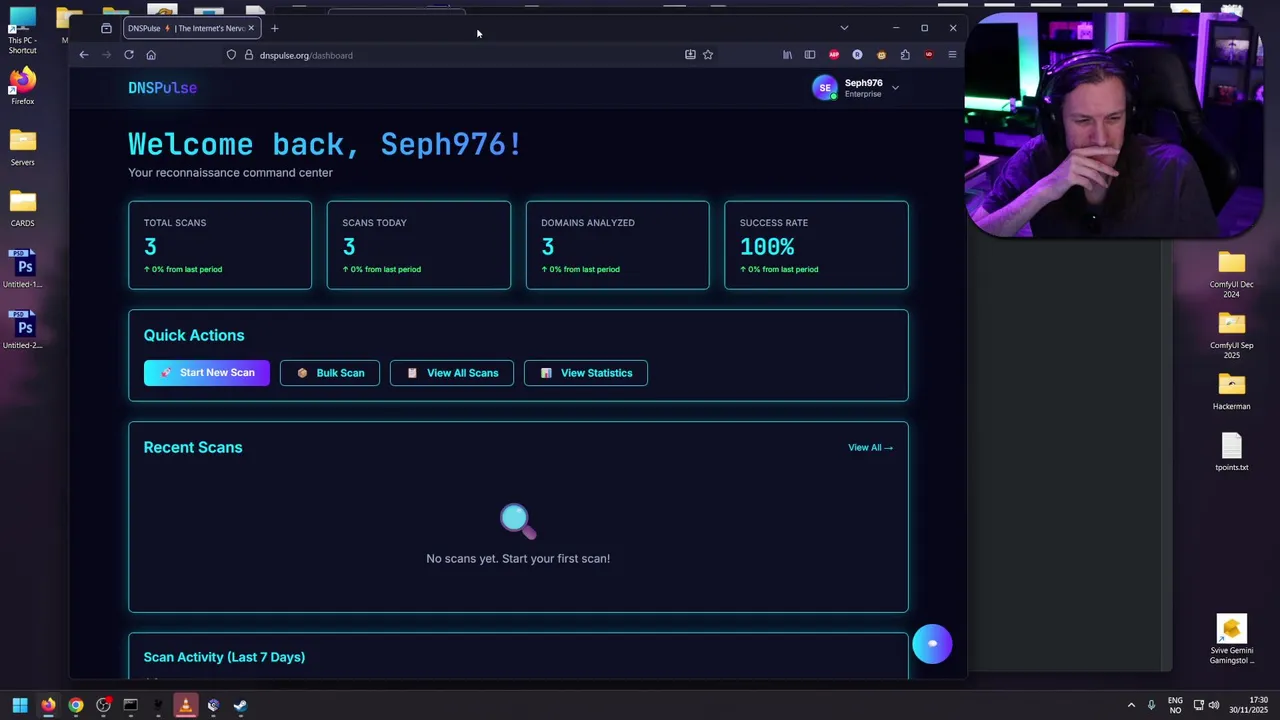Switch the ENG NO input language
The width and height of the screenshot is (1280, 720).
click(x=1175, y=705)
